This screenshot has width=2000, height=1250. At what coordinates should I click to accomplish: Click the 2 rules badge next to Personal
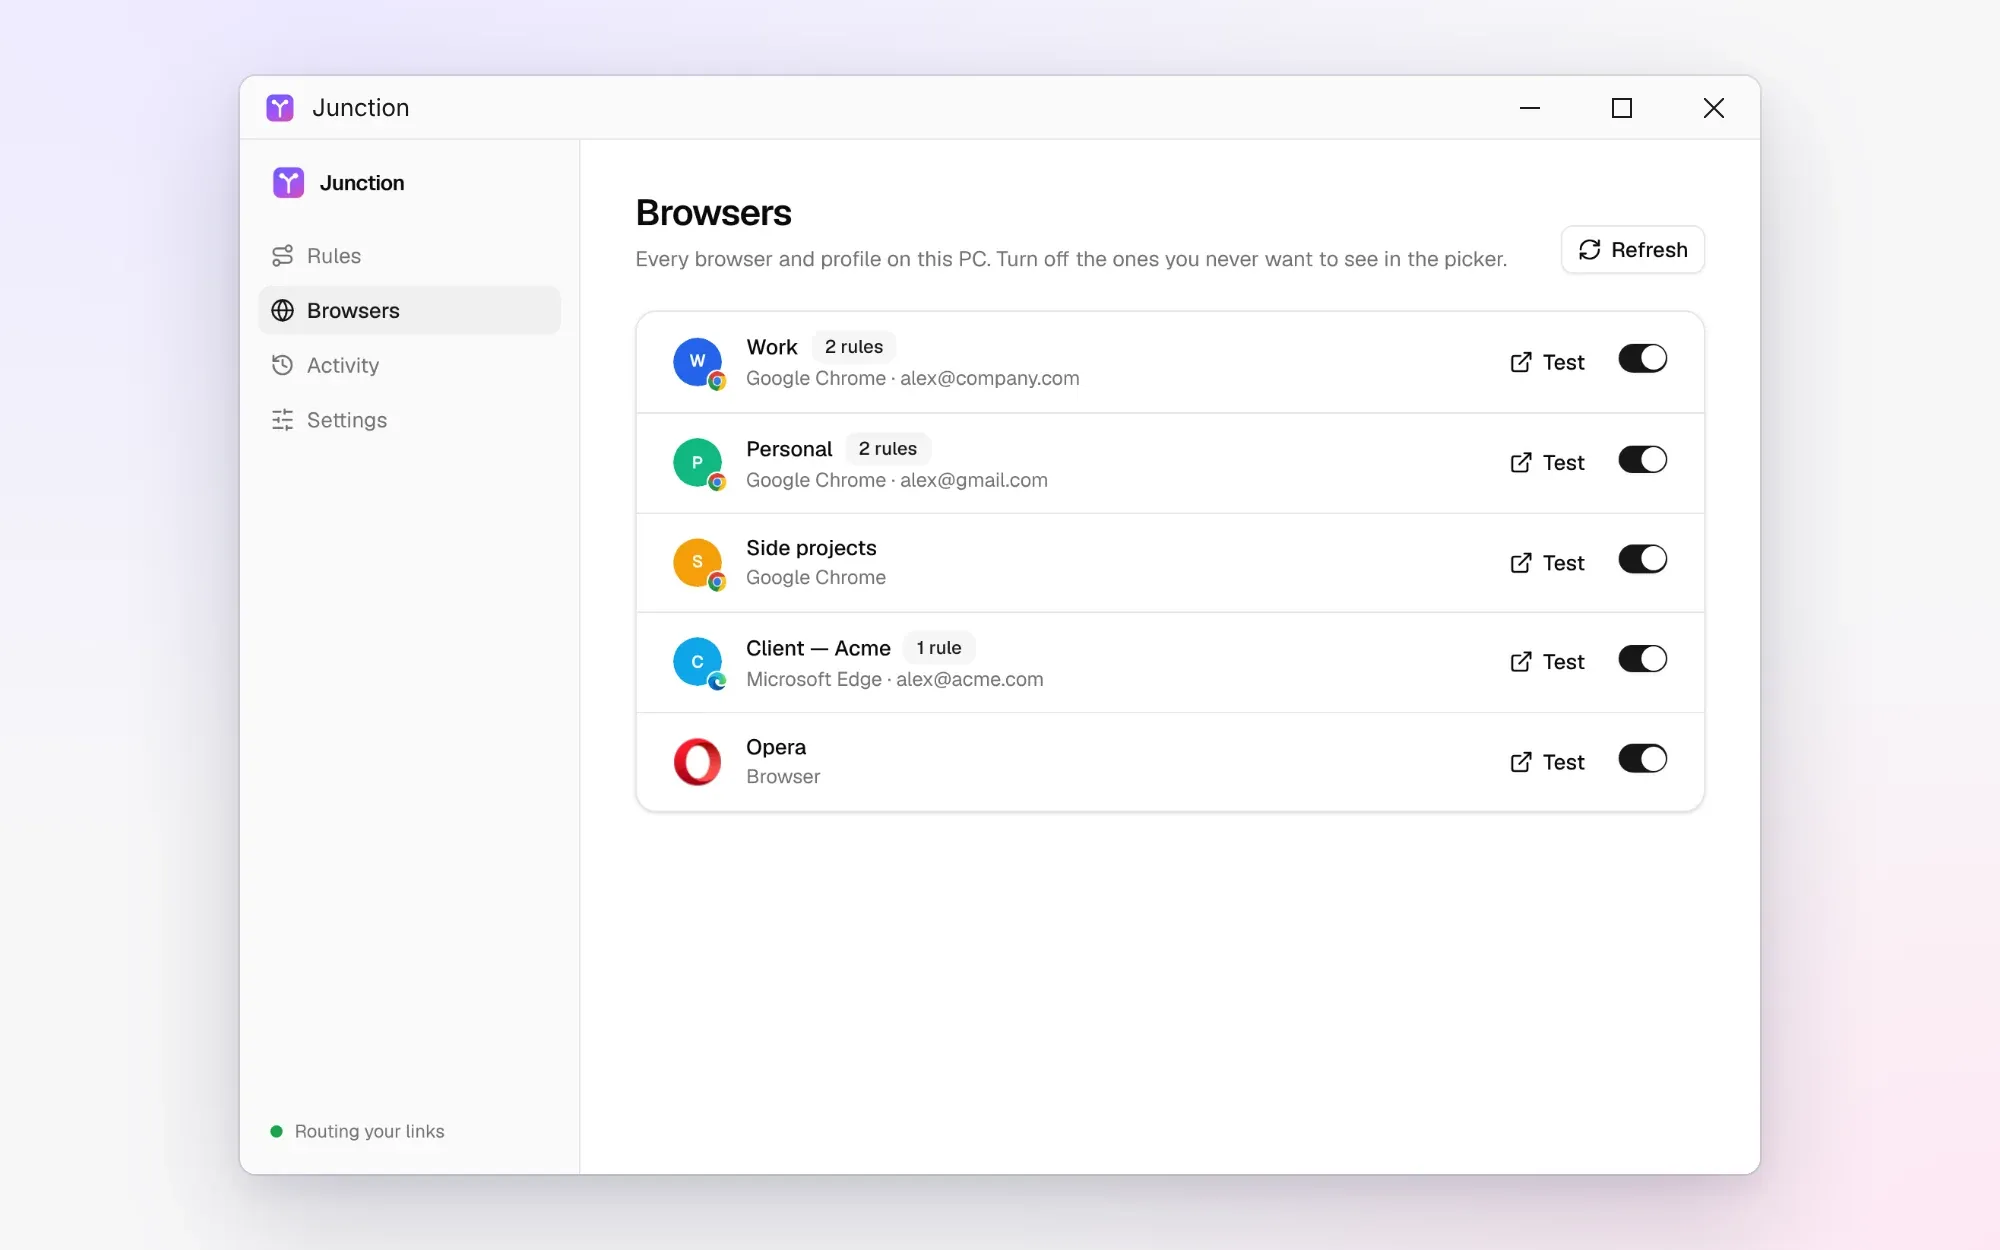(888, 449)
